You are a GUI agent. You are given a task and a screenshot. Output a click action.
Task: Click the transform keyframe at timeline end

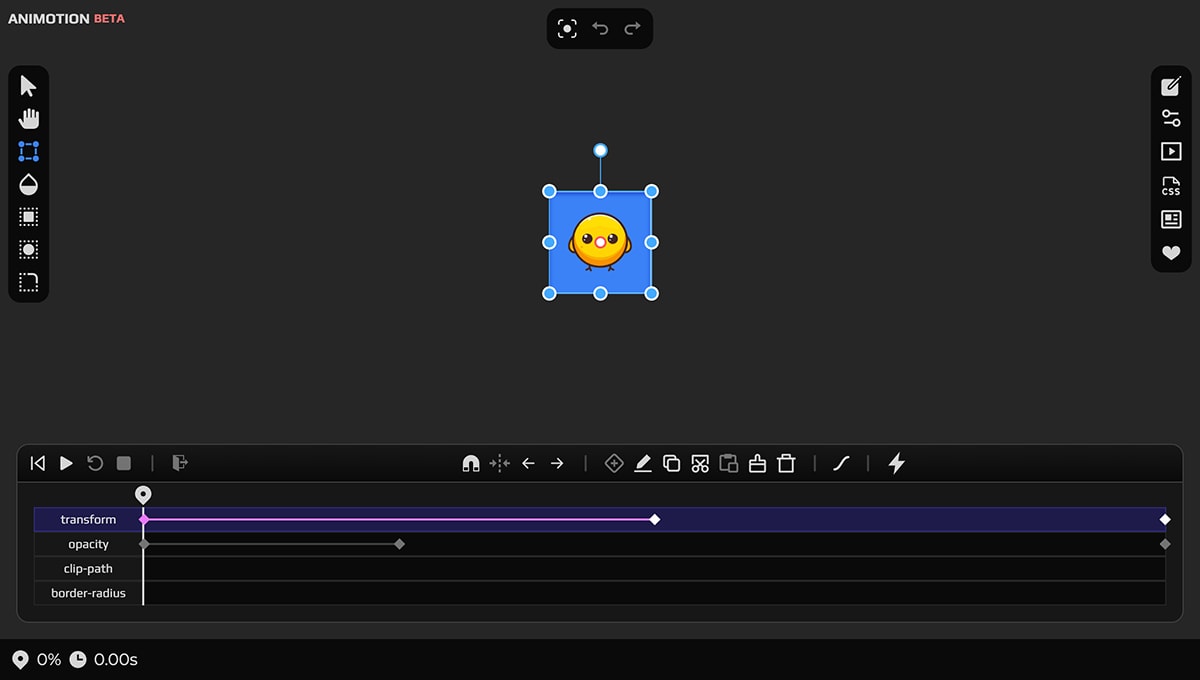coord(1165,520)
